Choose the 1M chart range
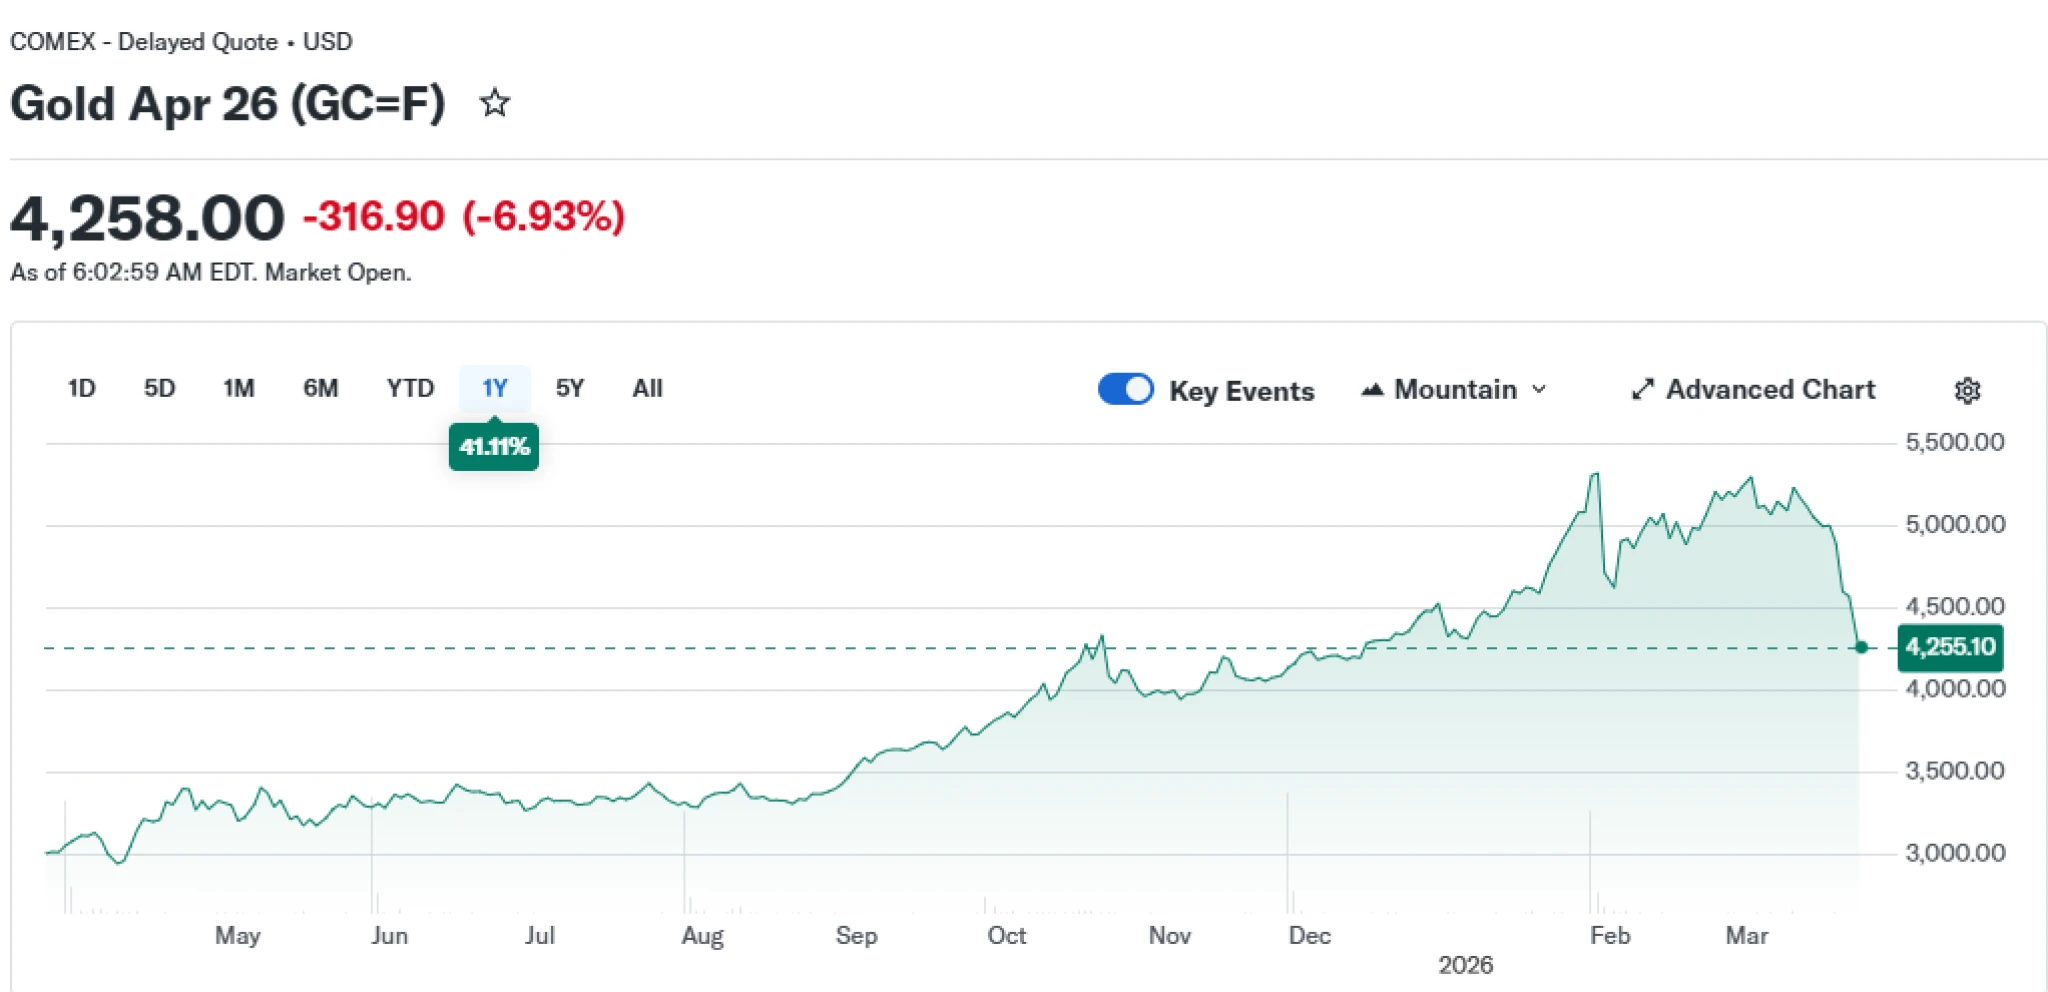Viewport: 2048px width, 992px height. click(x=238, y=388)
